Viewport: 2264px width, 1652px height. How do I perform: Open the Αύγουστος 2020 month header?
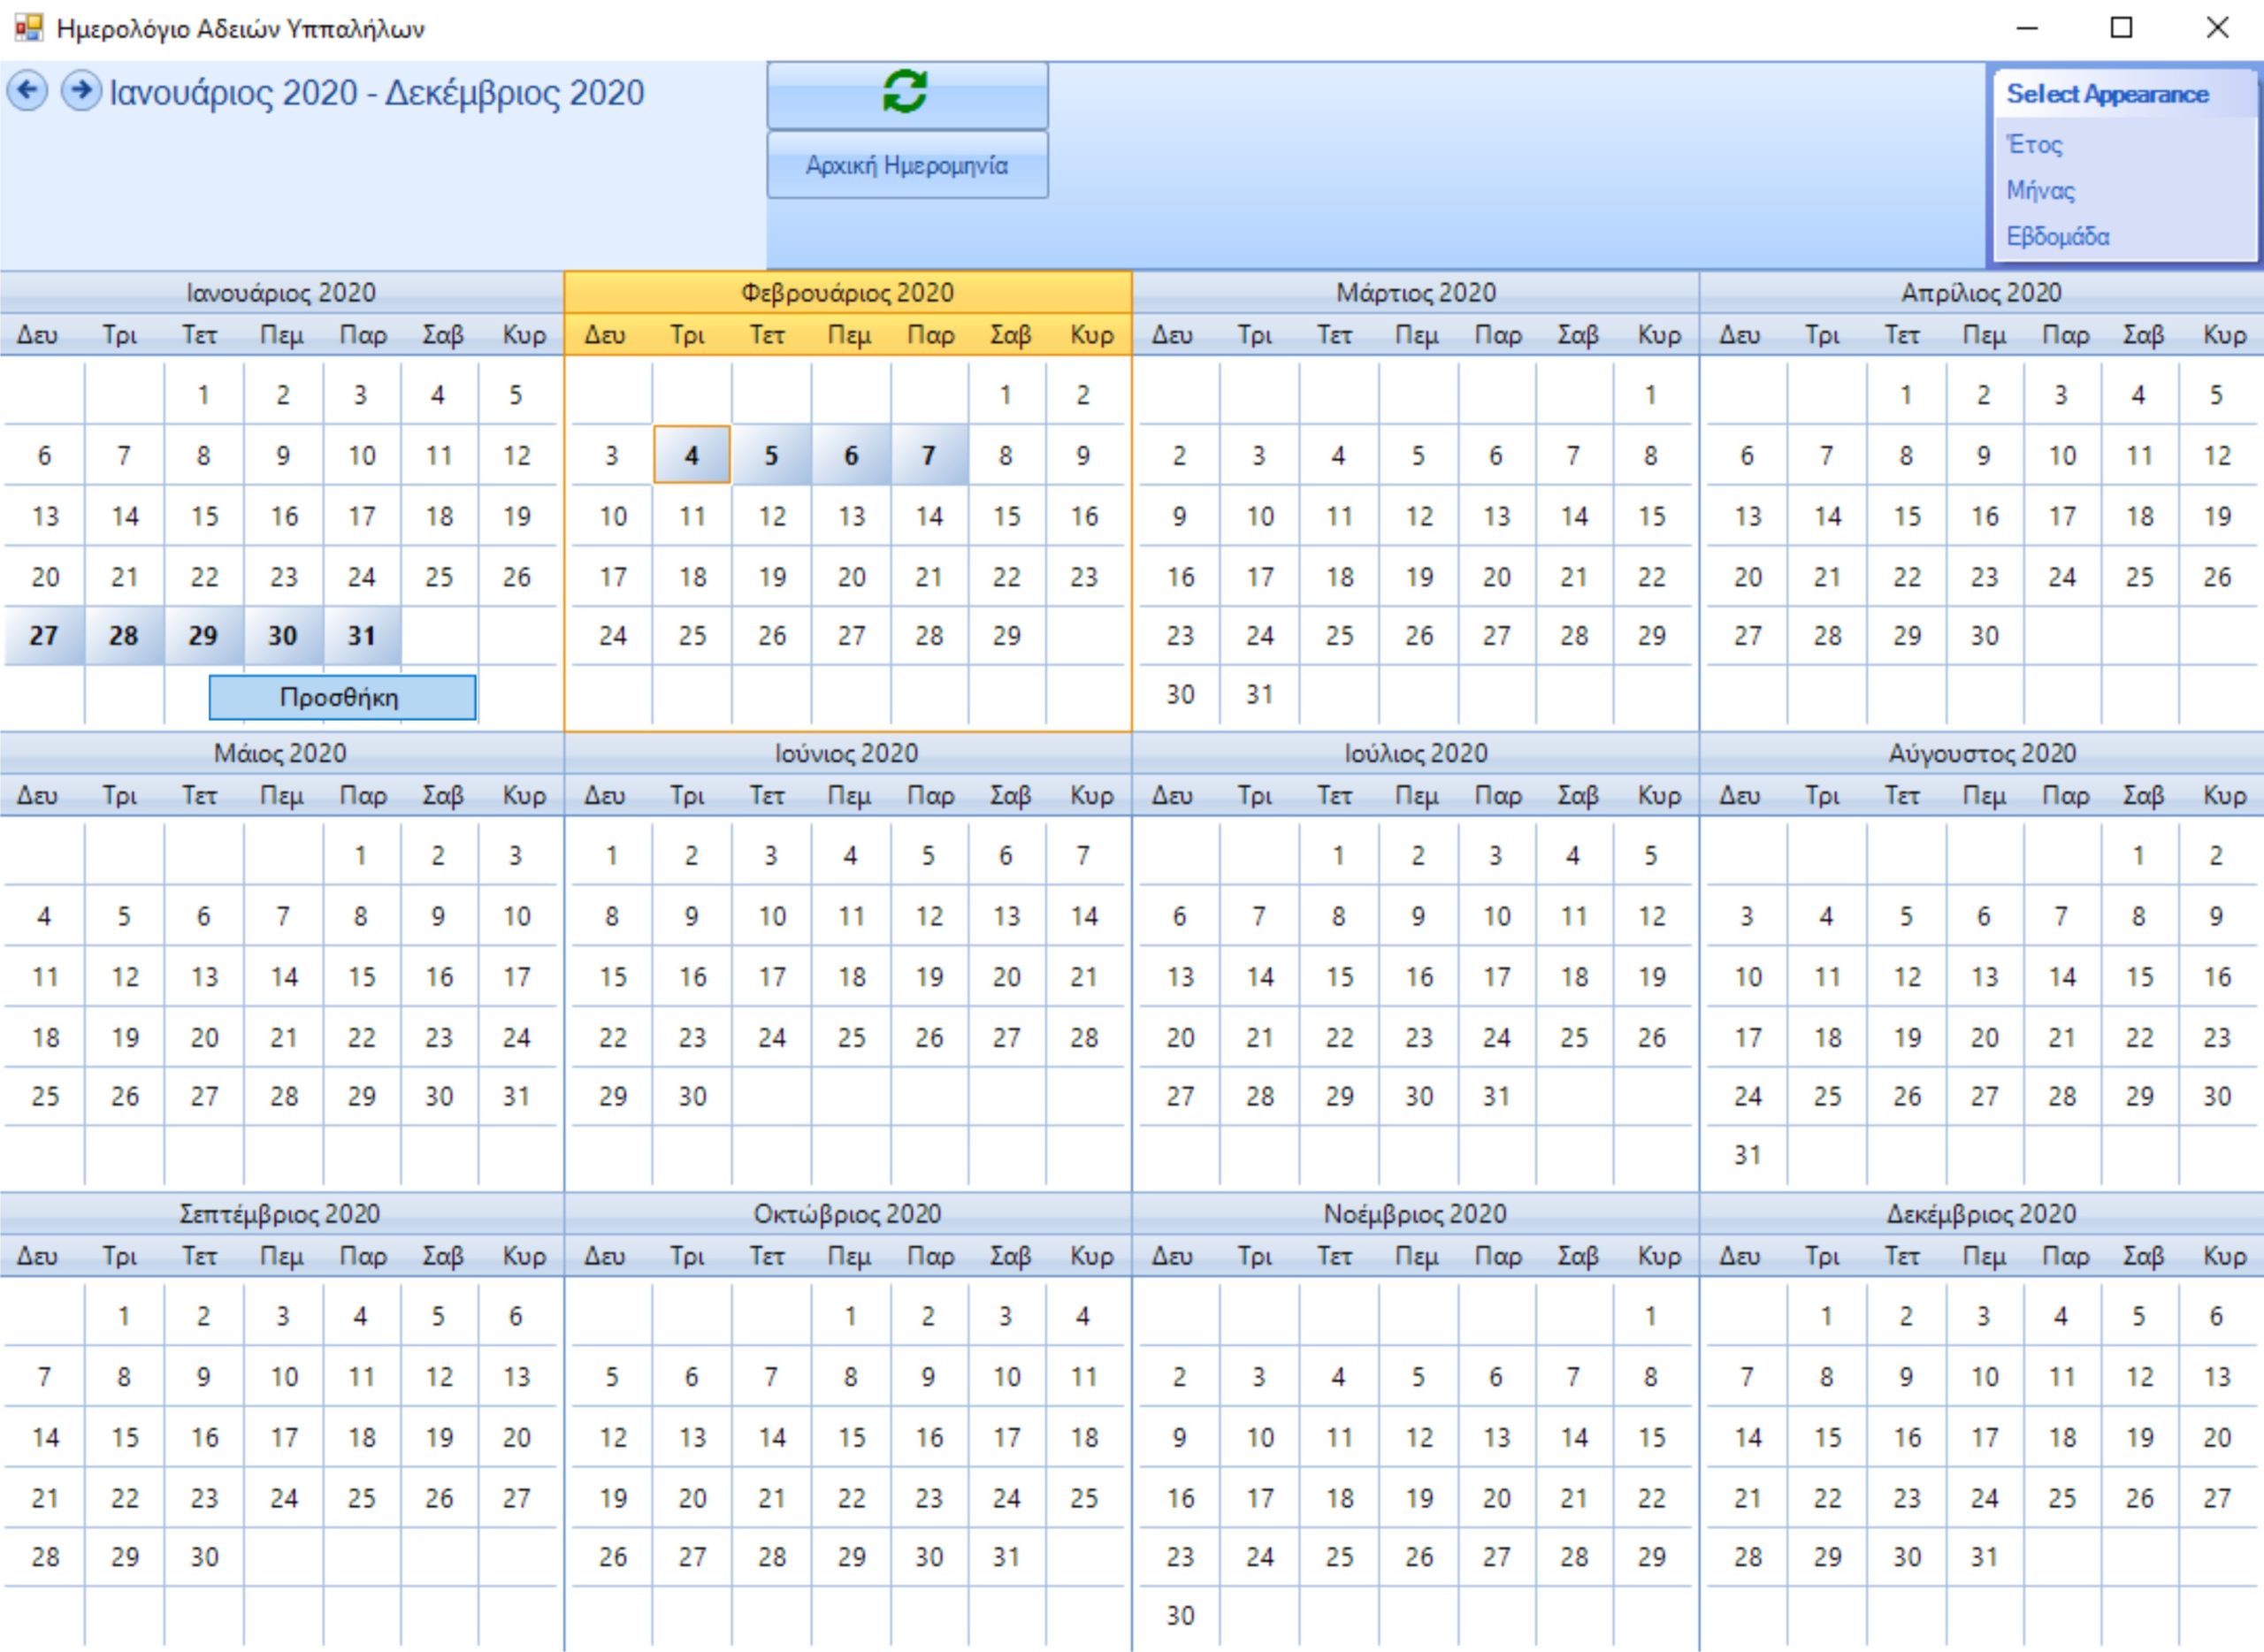point(1981,754)
